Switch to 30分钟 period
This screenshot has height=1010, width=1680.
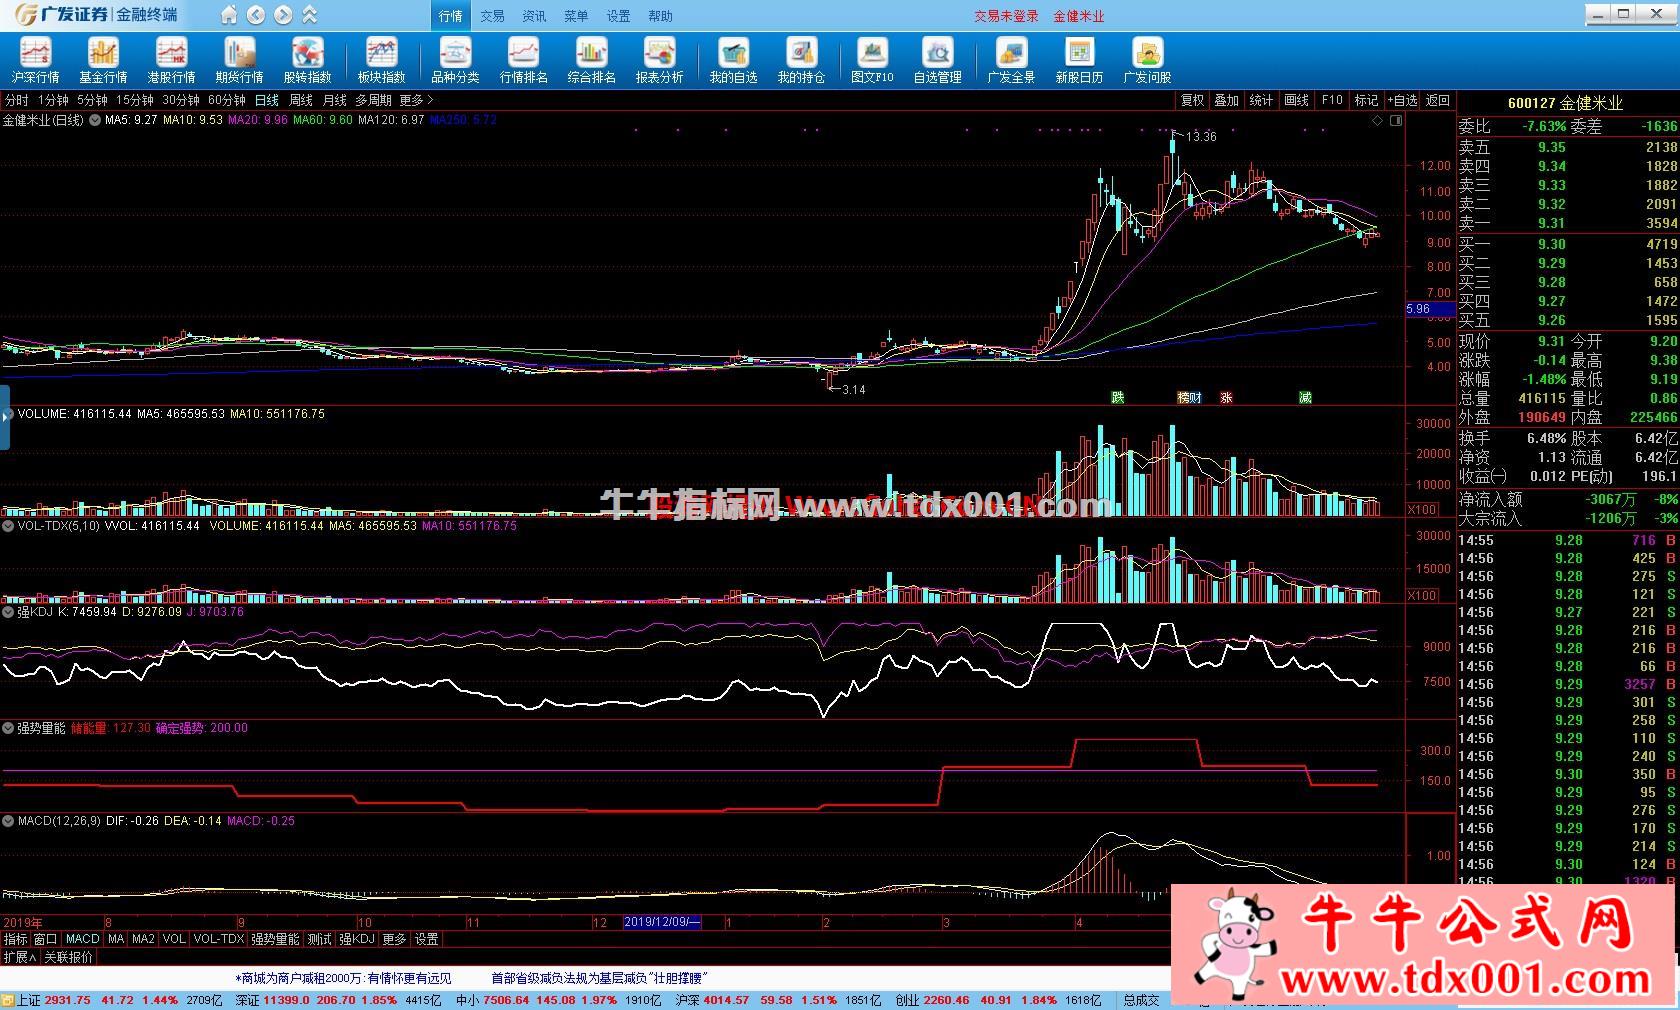(x=181, y=100)
